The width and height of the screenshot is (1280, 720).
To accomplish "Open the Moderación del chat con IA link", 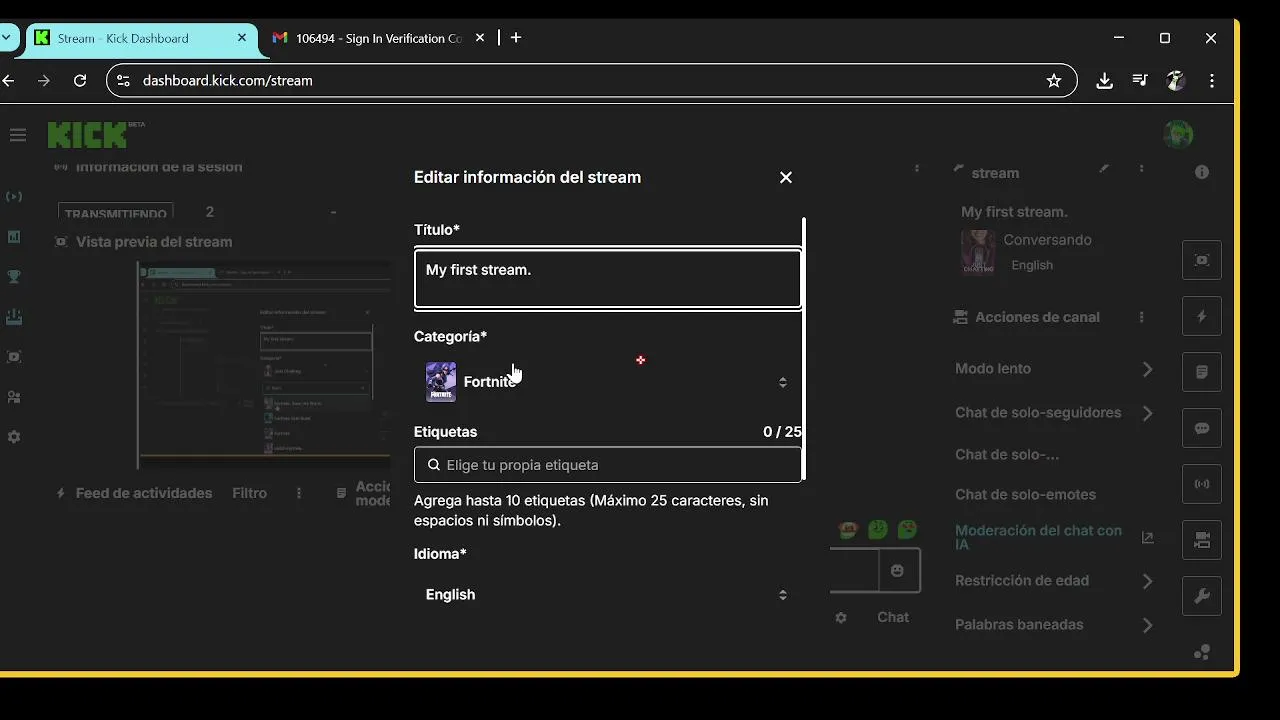I will click(1054, 537).
